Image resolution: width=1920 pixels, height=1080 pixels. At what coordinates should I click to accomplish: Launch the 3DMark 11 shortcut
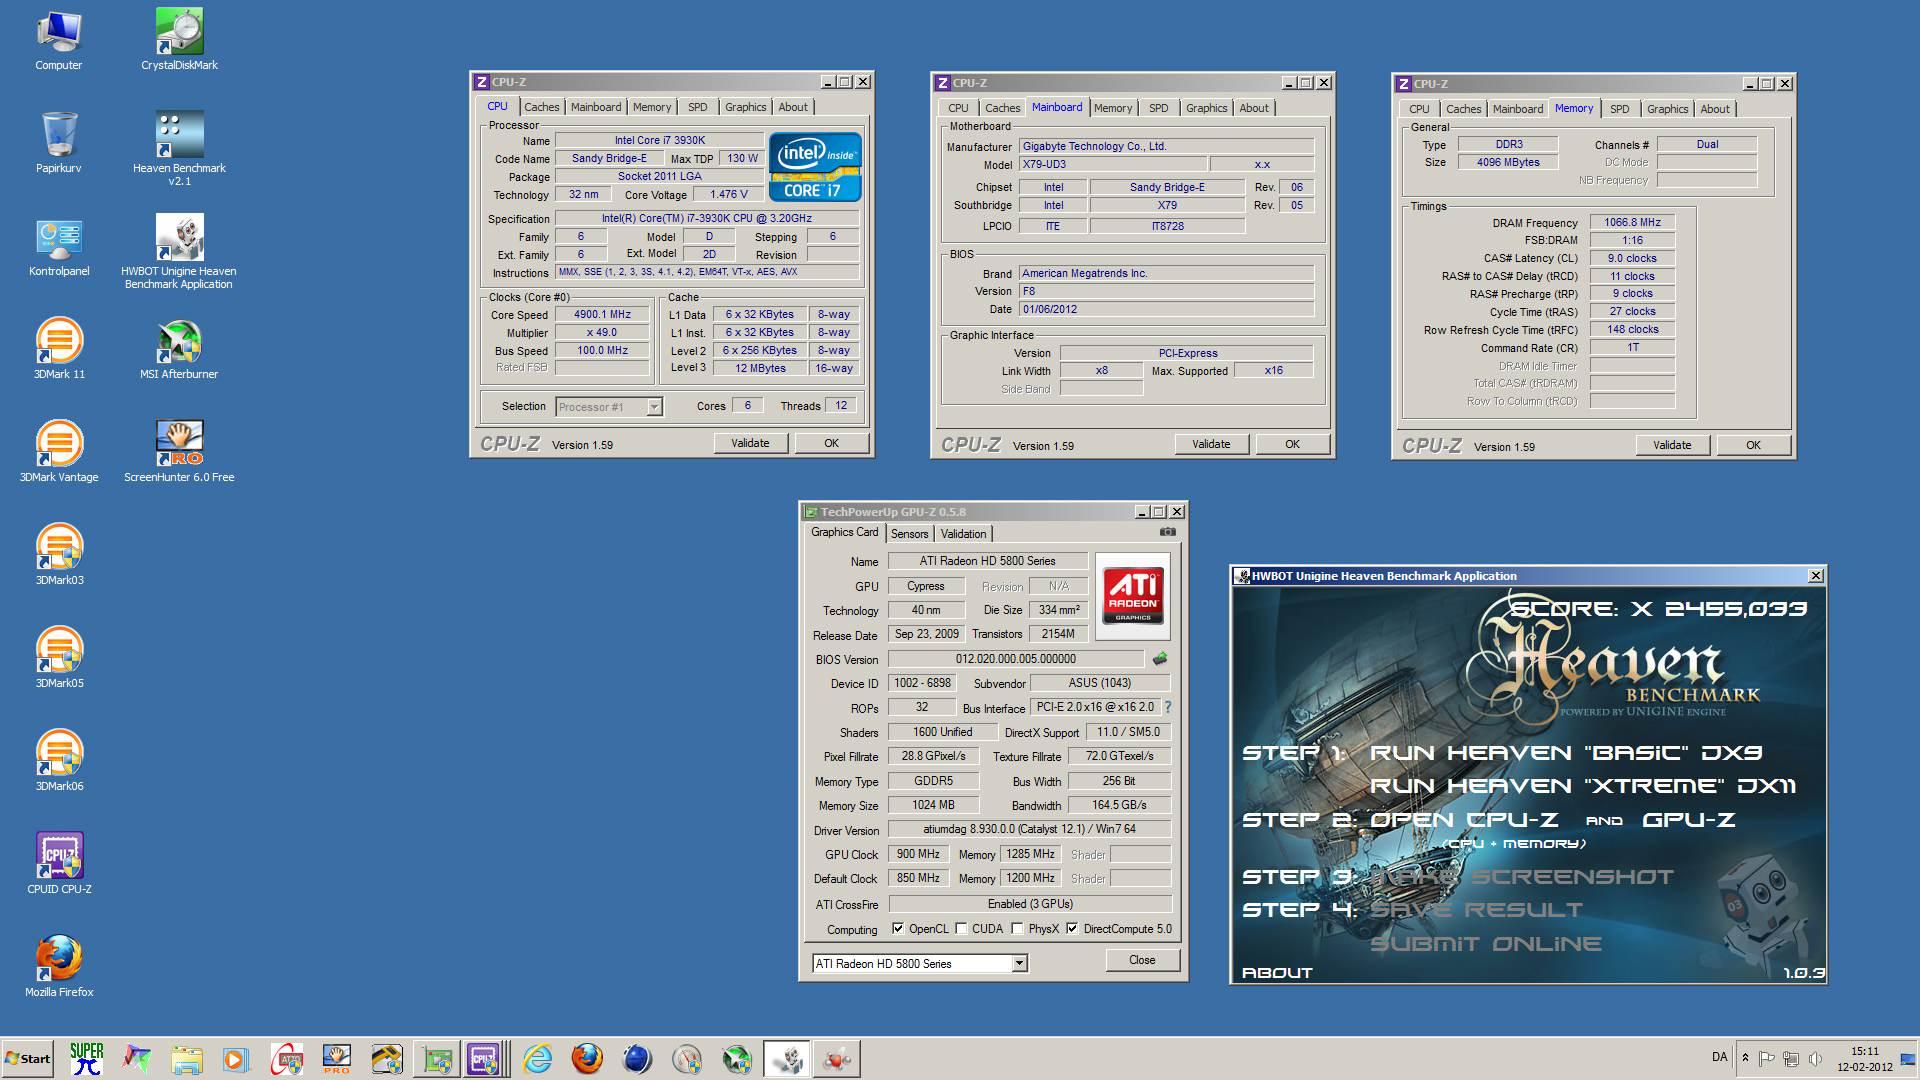click(59, 349)
